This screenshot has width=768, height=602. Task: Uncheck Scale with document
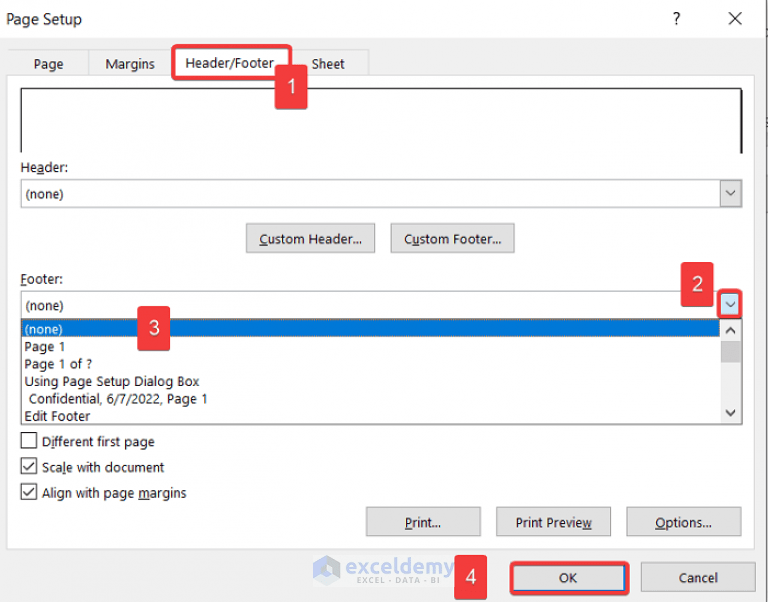click(x=29, y=466)
